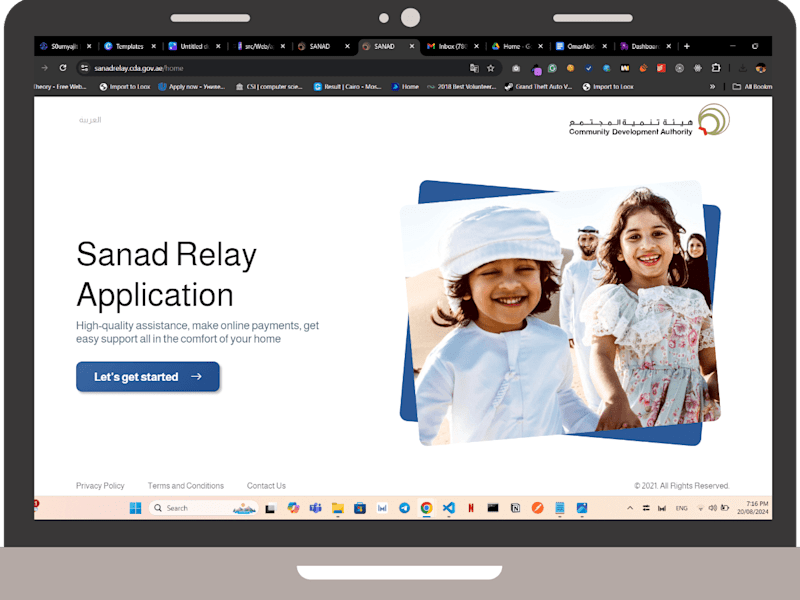The image size is (800, 600).
Task: Click the Let's get started button
Action: (x=147, y=377)
